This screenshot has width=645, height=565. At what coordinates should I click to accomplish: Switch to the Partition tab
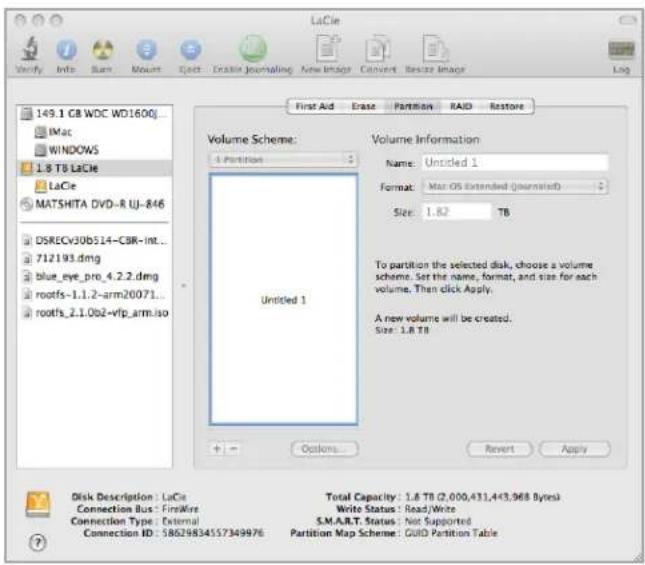pos(413,106)
